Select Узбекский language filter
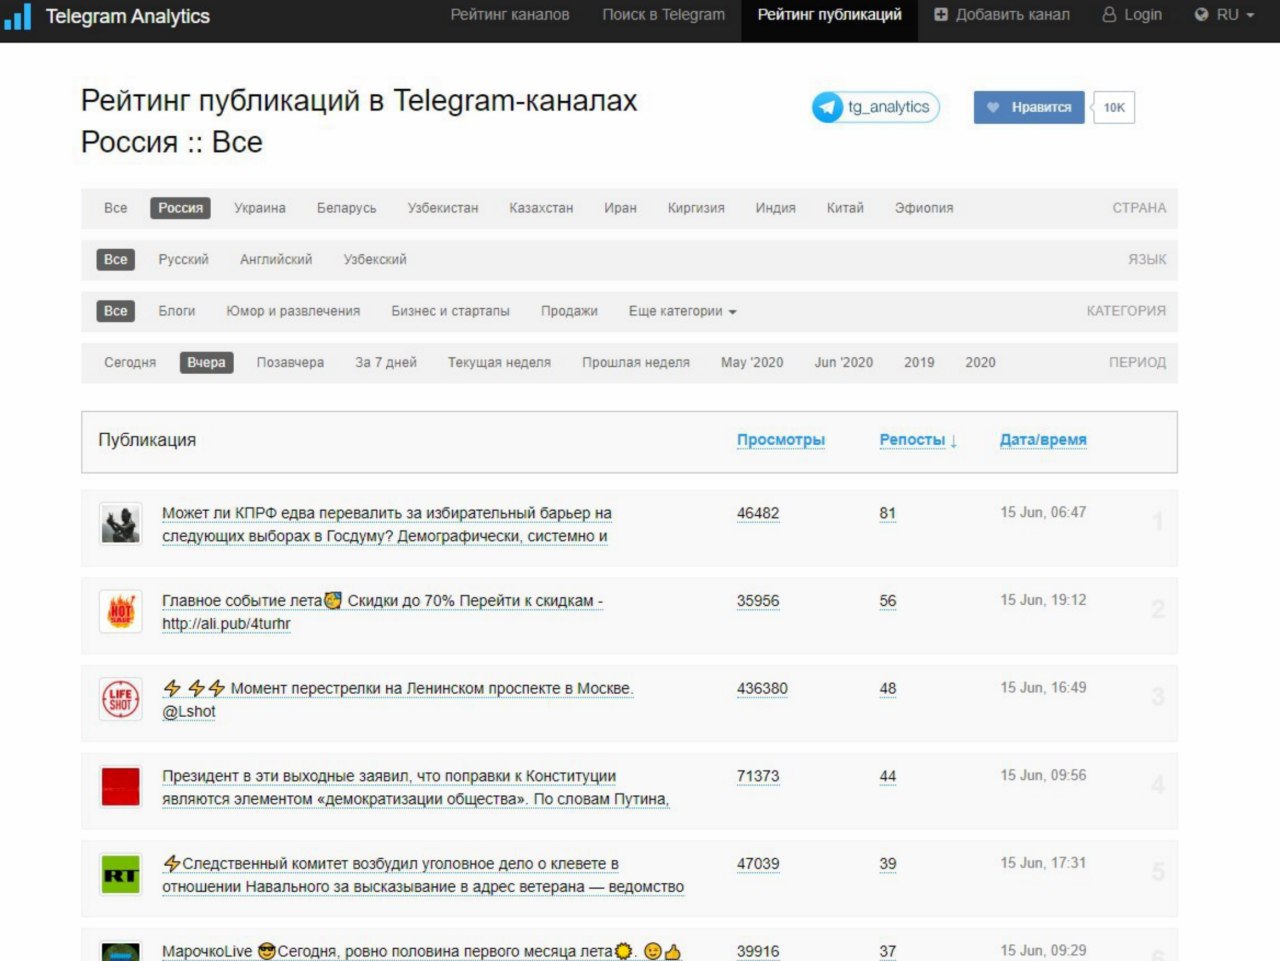 (x=375, y=259)
